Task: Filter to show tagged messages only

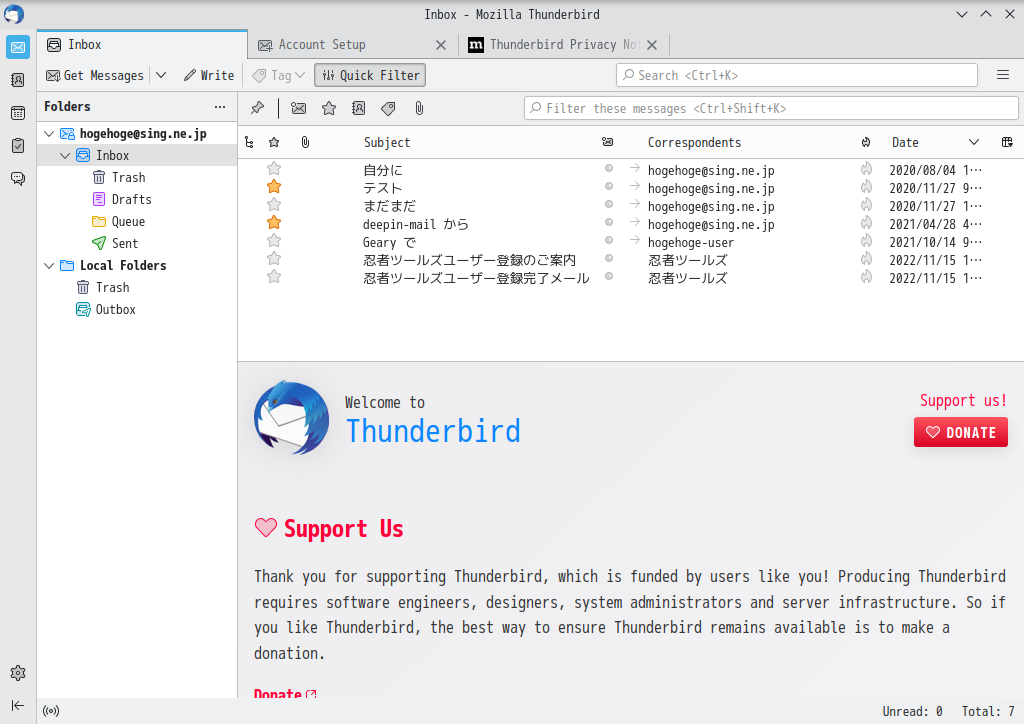Action: point(389,108)
